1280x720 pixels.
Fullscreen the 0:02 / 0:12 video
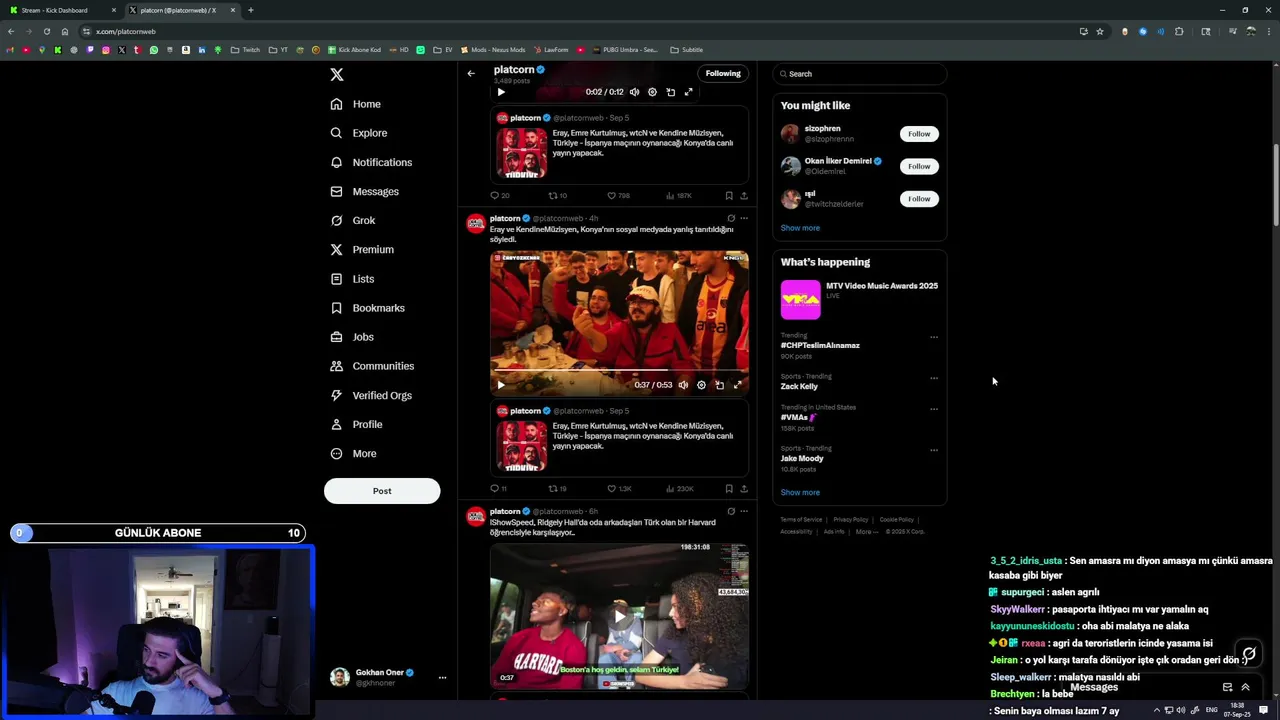[688, 92]
